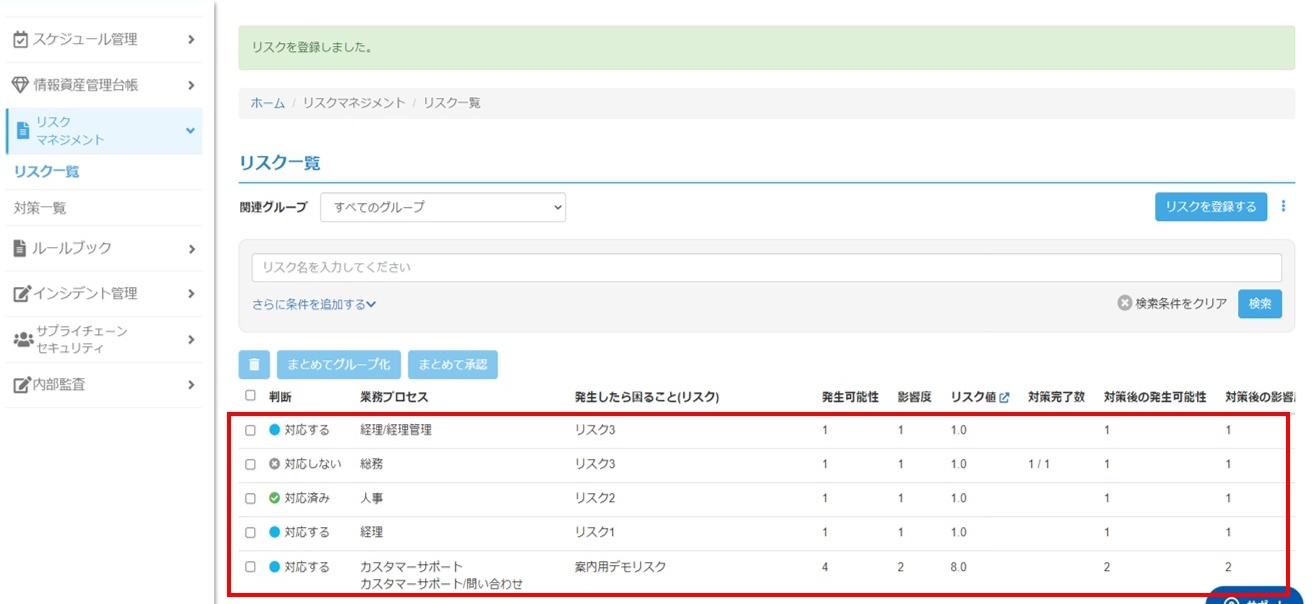The width and height of the screenshot is (1312, 604).
Task: Click 案内用デモリスク risk name cell
Action: click(620, 567)
